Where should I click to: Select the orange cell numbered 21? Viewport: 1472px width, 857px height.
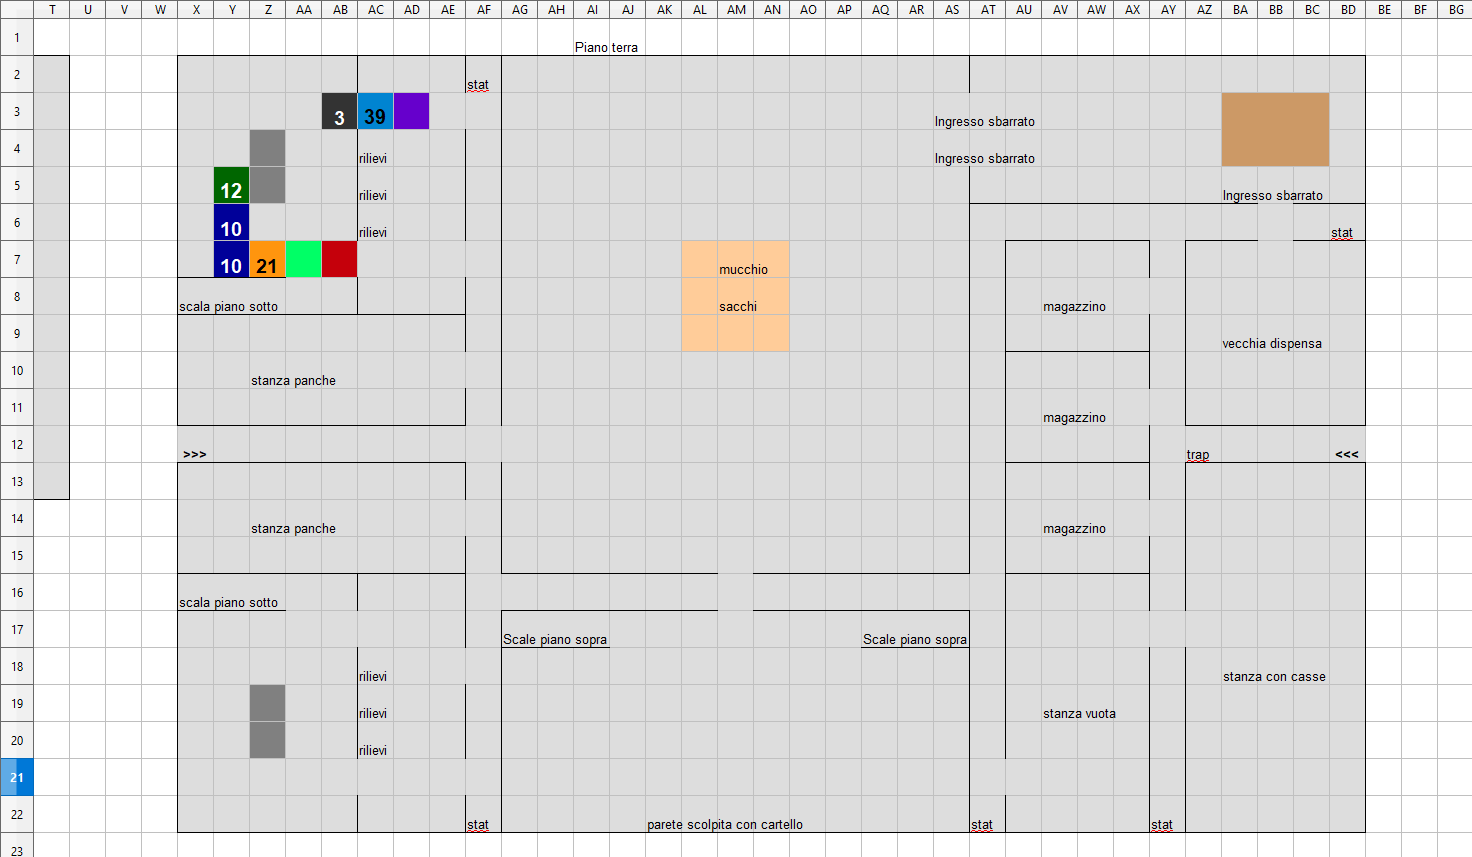click(267, 260)
